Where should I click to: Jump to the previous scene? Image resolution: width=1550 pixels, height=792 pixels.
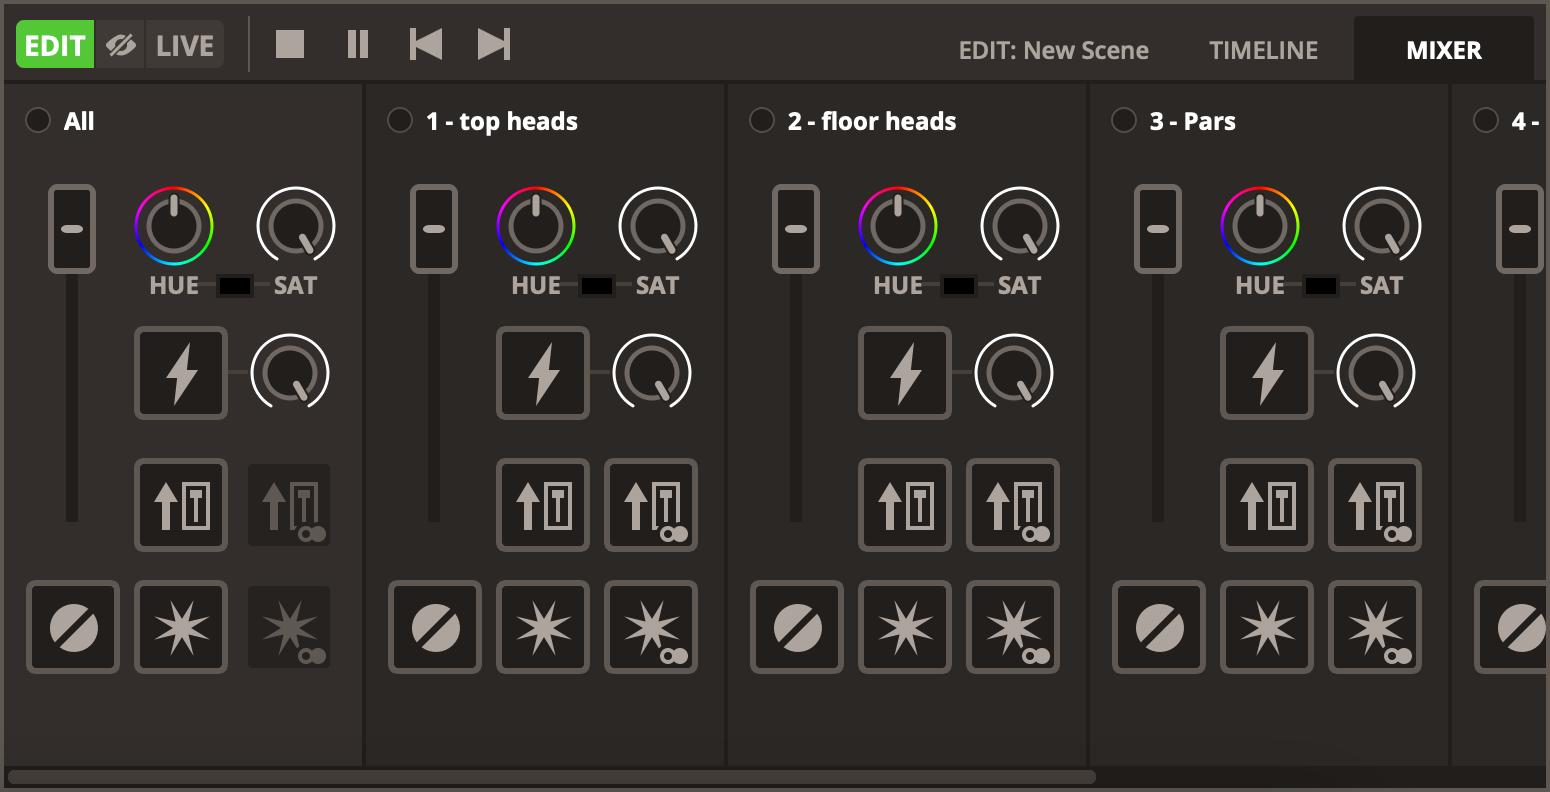426,45
